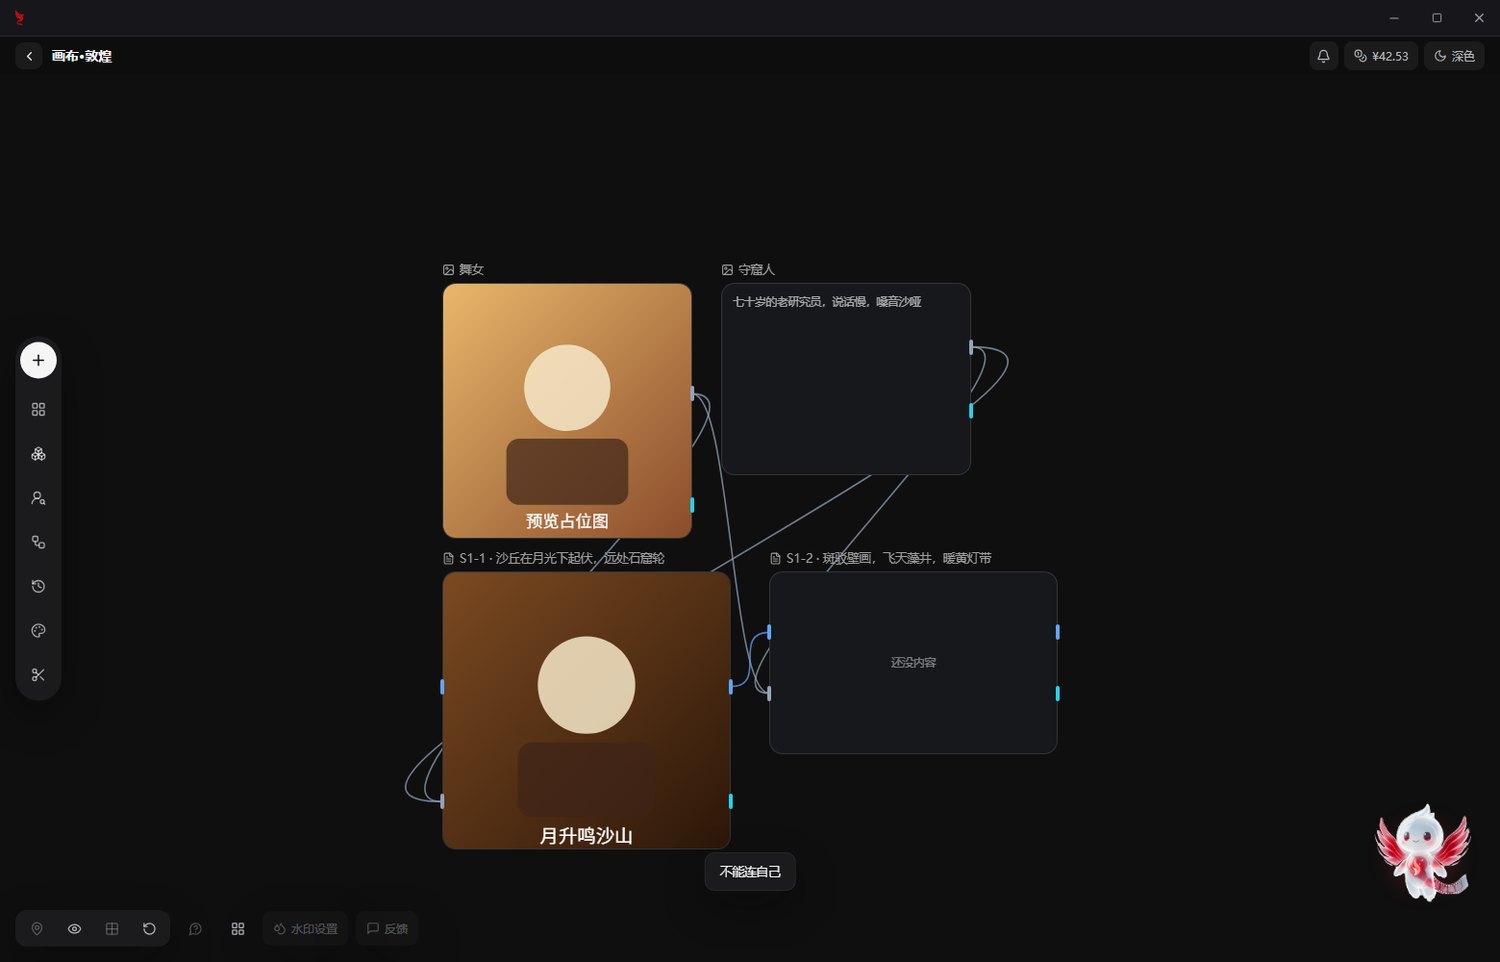Image resolution: width=1500 pixels, height=962 pixels.
Task: Select the empty S1-2 node showing 还没内容
Action: click(913, 662)
